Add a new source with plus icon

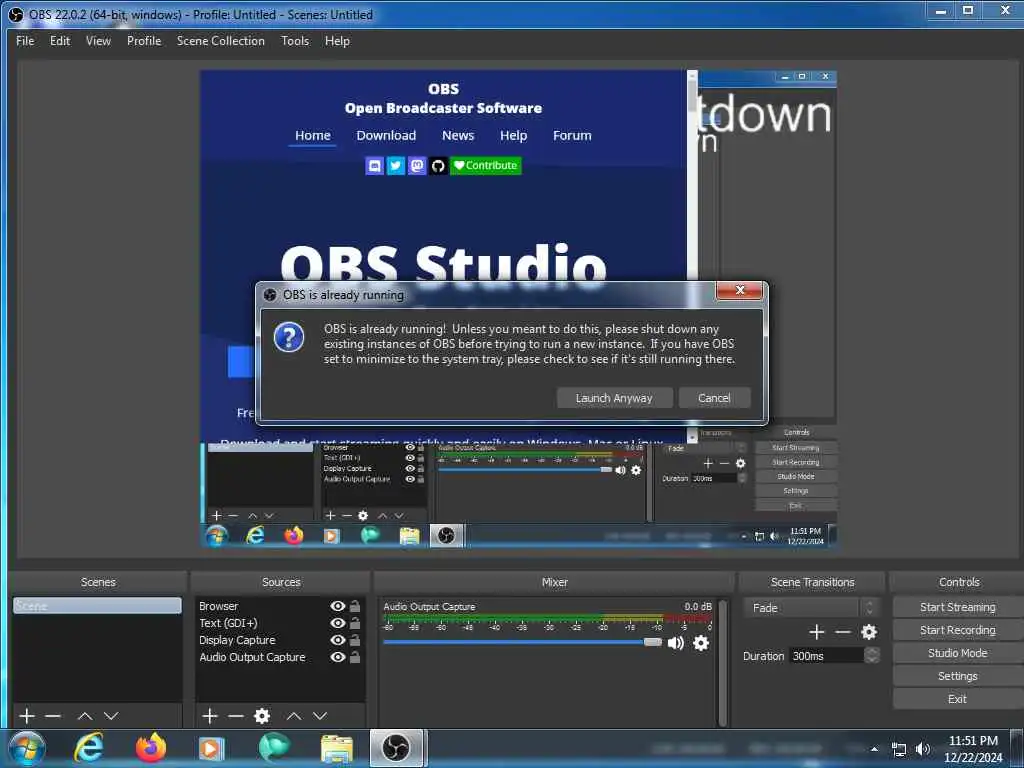(210, 716)
